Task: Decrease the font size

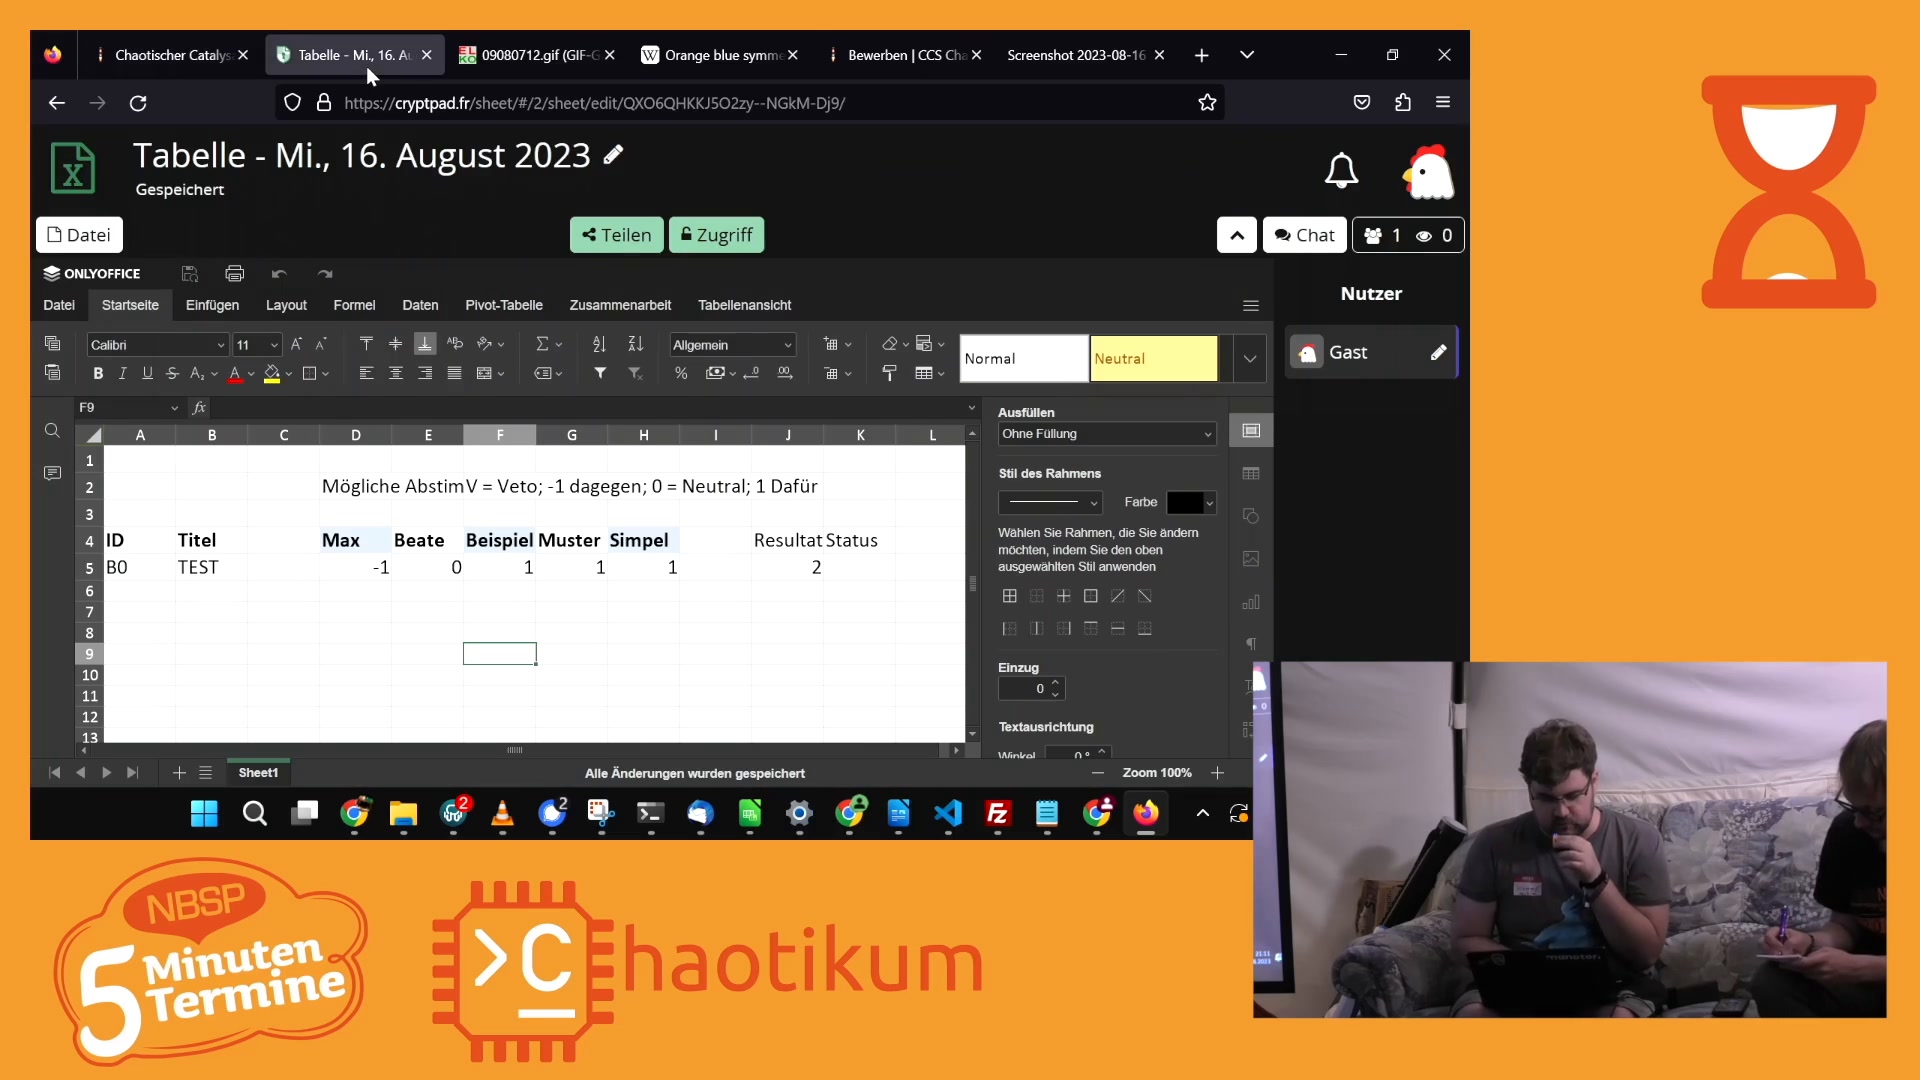Action: tap(321, 344)
